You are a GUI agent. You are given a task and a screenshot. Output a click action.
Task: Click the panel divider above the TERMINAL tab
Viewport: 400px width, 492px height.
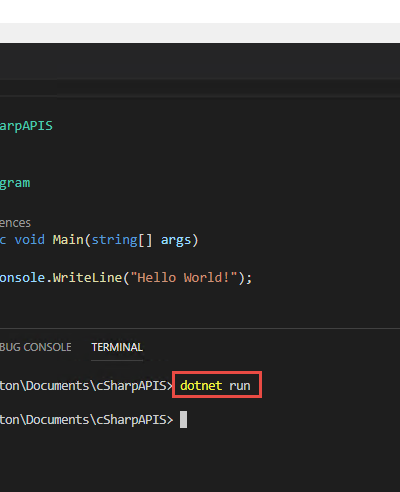(200, 329)
